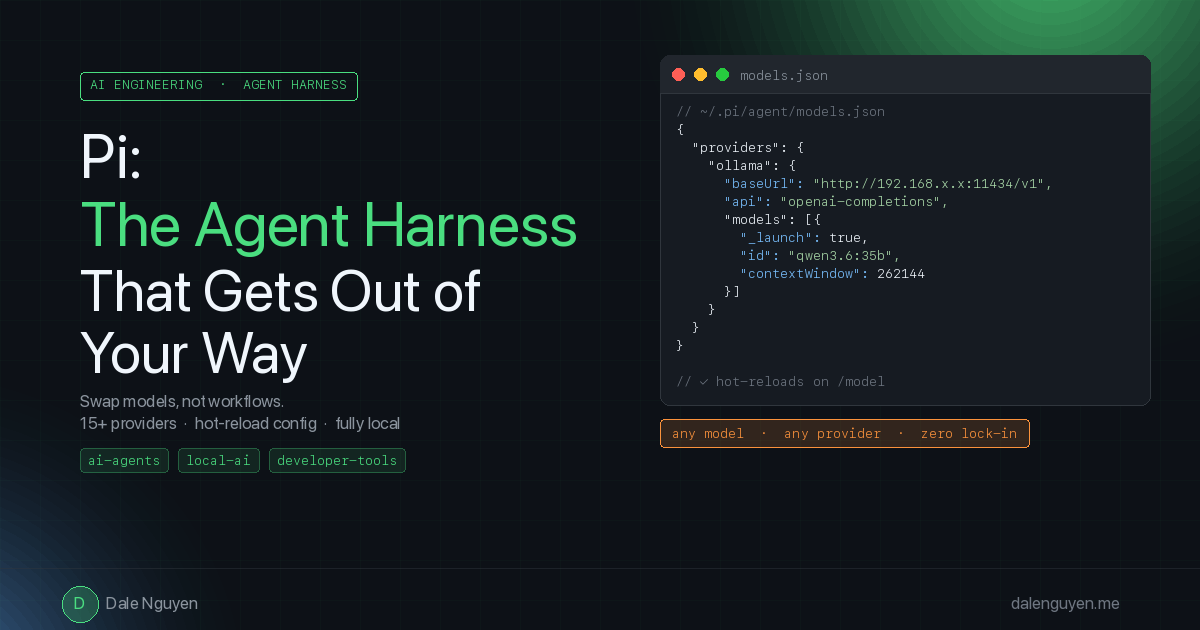
Task: Click 'Swap models, not workflows.' subtitle
Action: [x=182, y=402]
